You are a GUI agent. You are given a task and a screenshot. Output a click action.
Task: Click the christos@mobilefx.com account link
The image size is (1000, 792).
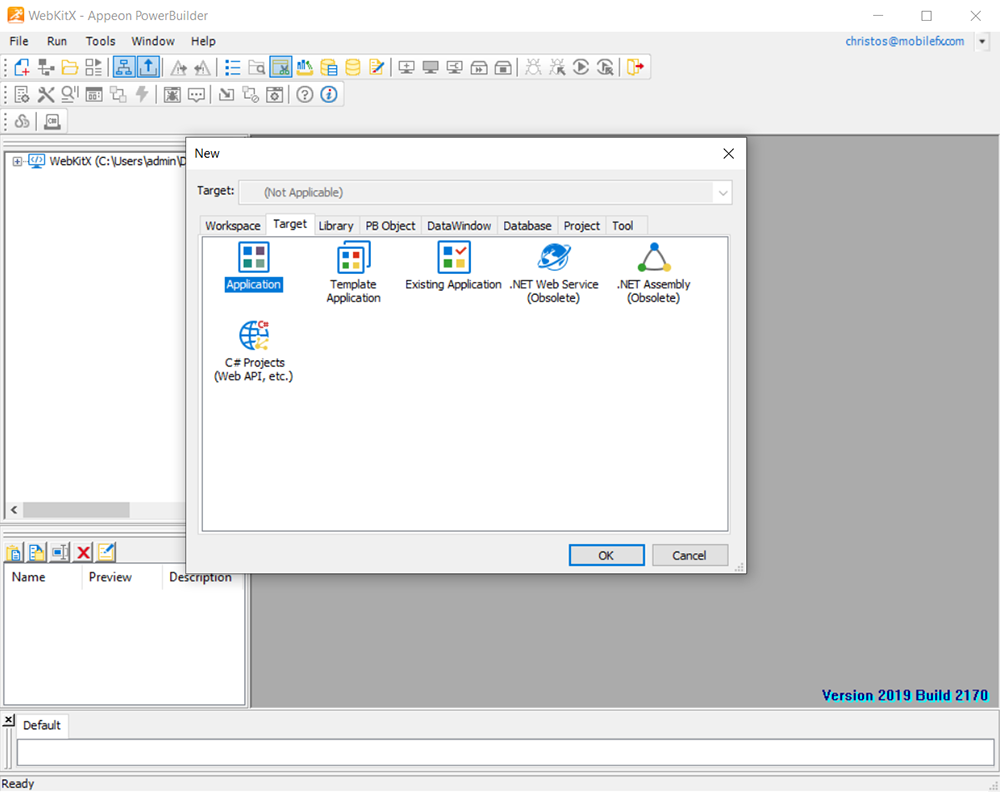point(905,41)
